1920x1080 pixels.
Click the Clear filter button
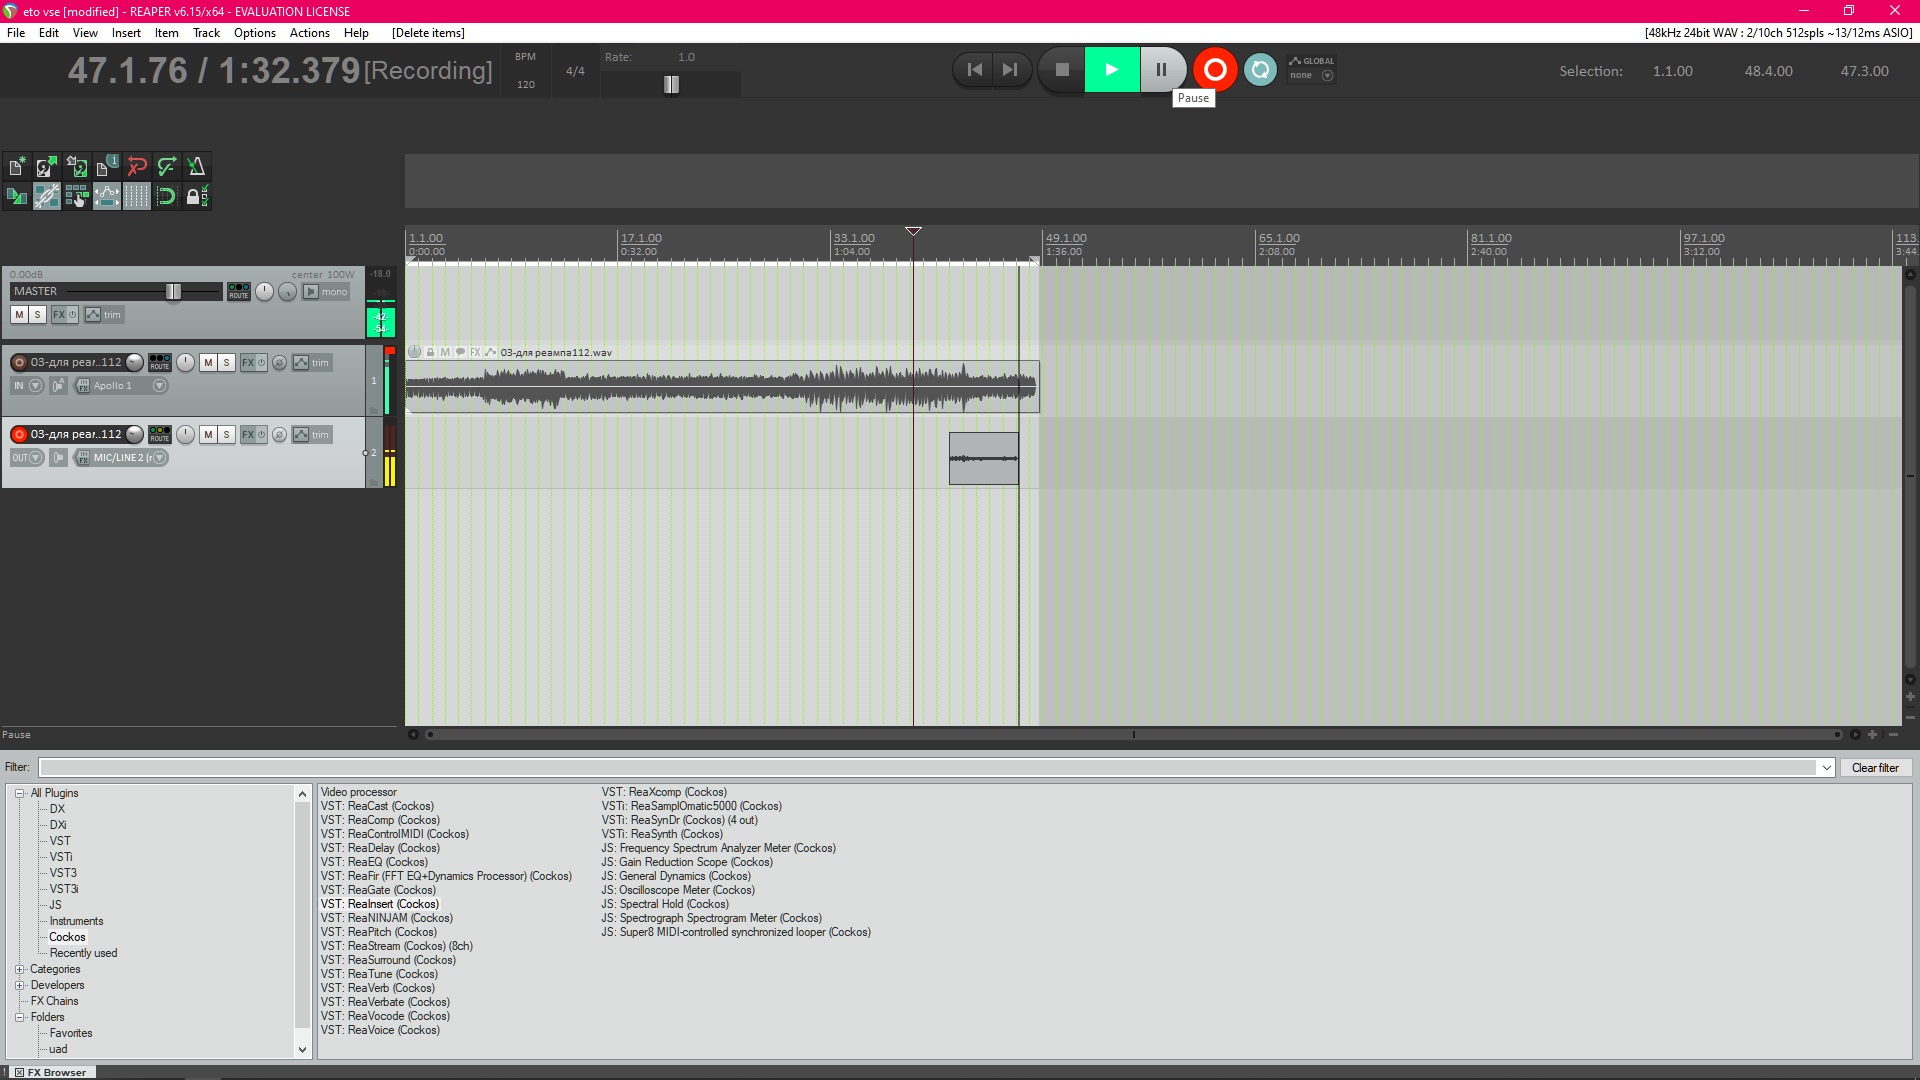pos(1874,768)
